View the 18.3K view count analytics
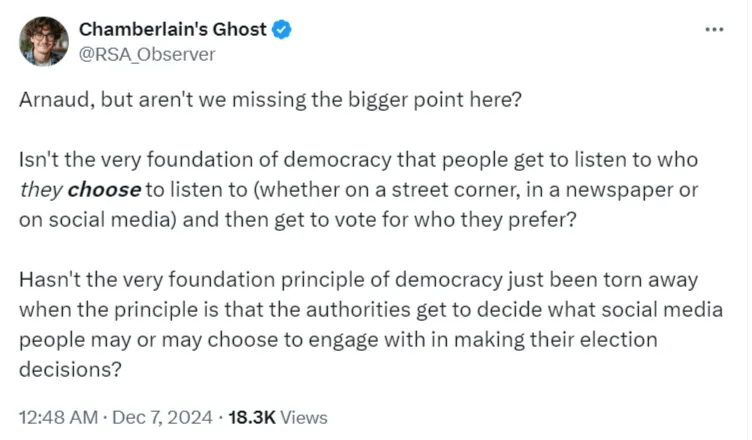 (252, 417)
